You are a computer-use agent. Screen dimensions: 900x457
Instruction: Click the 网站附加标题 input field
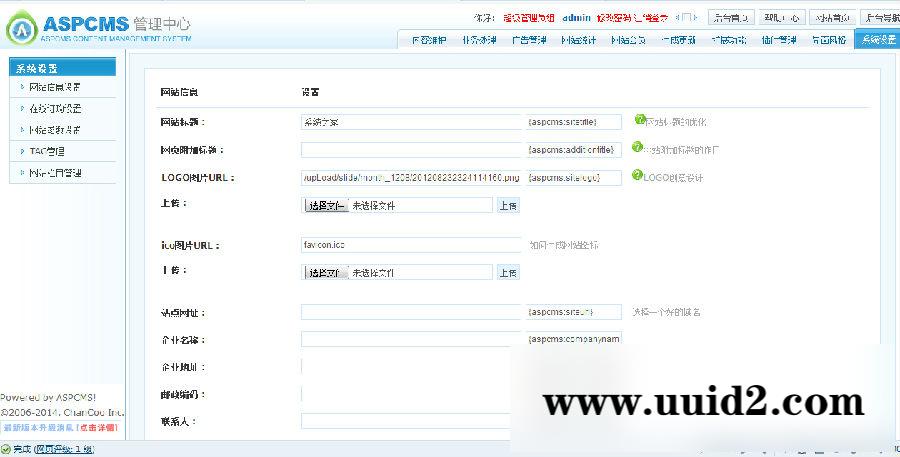[x=411, y=150]
